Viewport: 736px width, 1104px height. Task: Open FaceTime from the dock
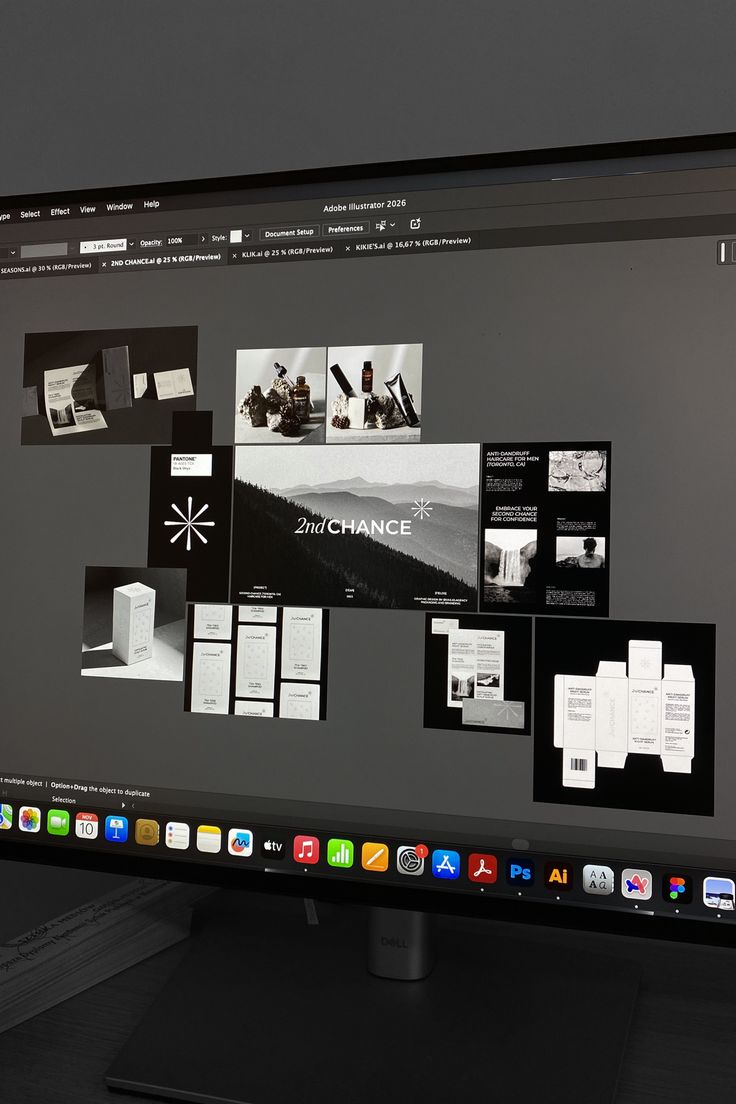pyautogui.click(x=58, y=822)
